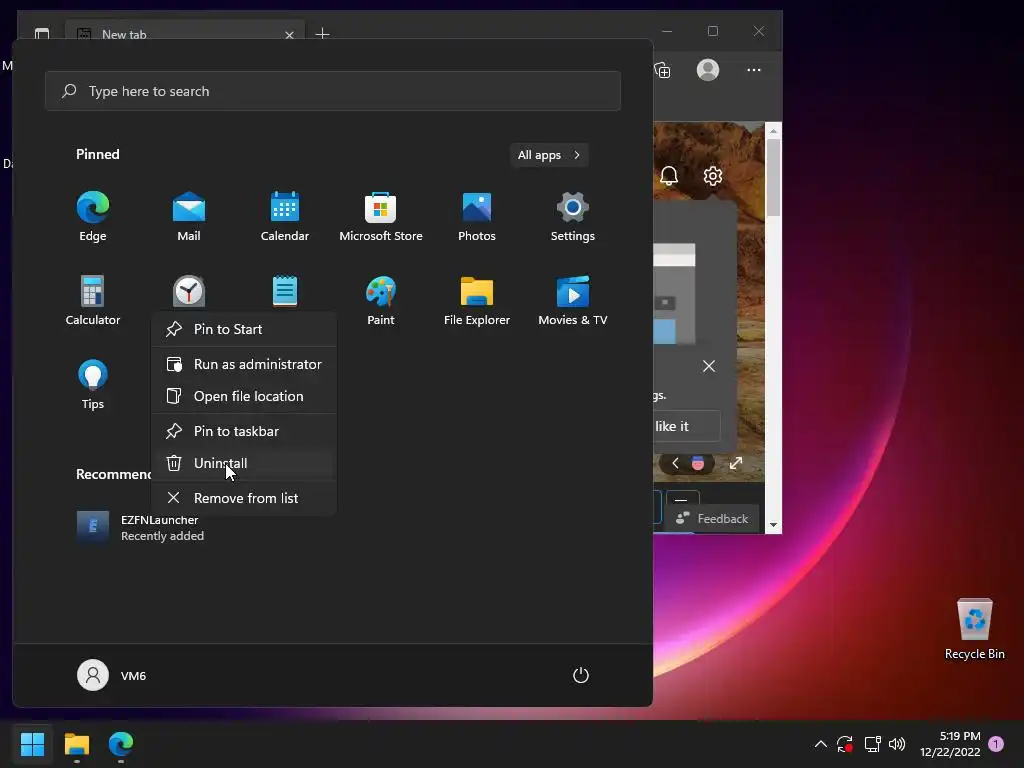
Task: Launch Paint from the Start menu
Action: coord(381,300)
